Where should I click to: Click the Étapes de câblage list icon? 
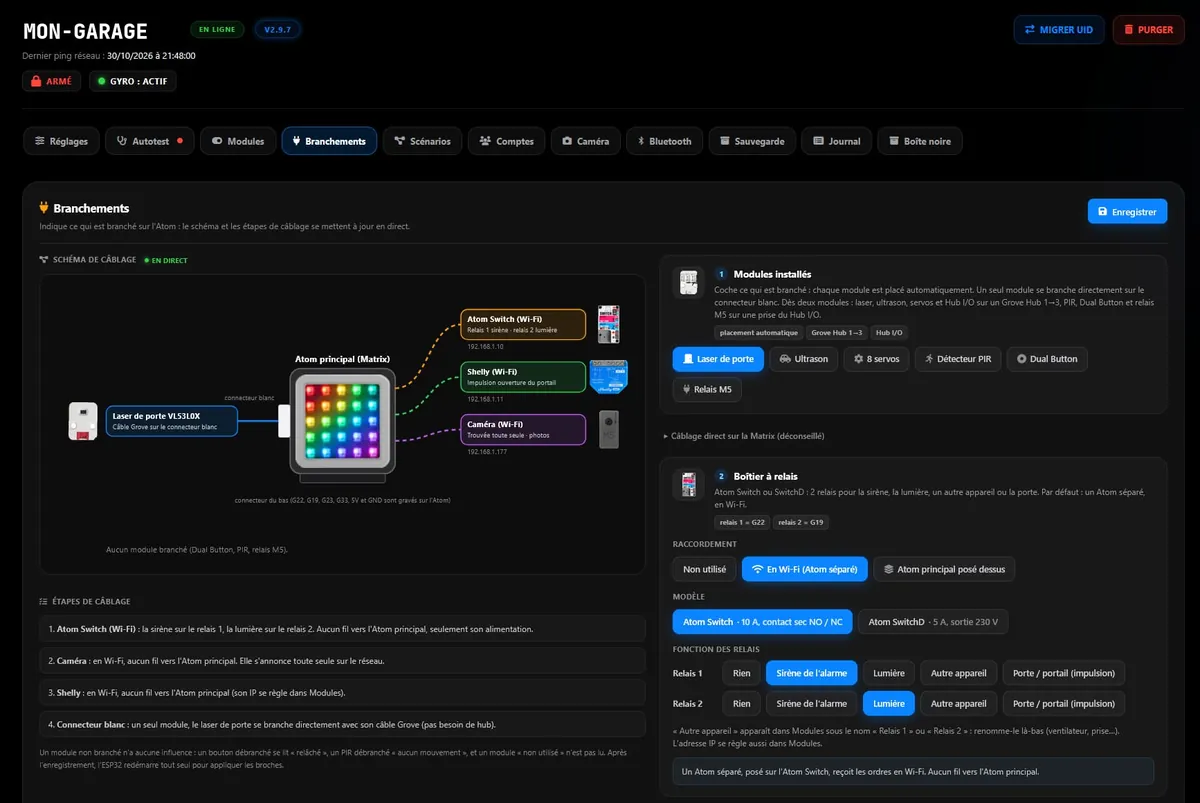point(44,601)
